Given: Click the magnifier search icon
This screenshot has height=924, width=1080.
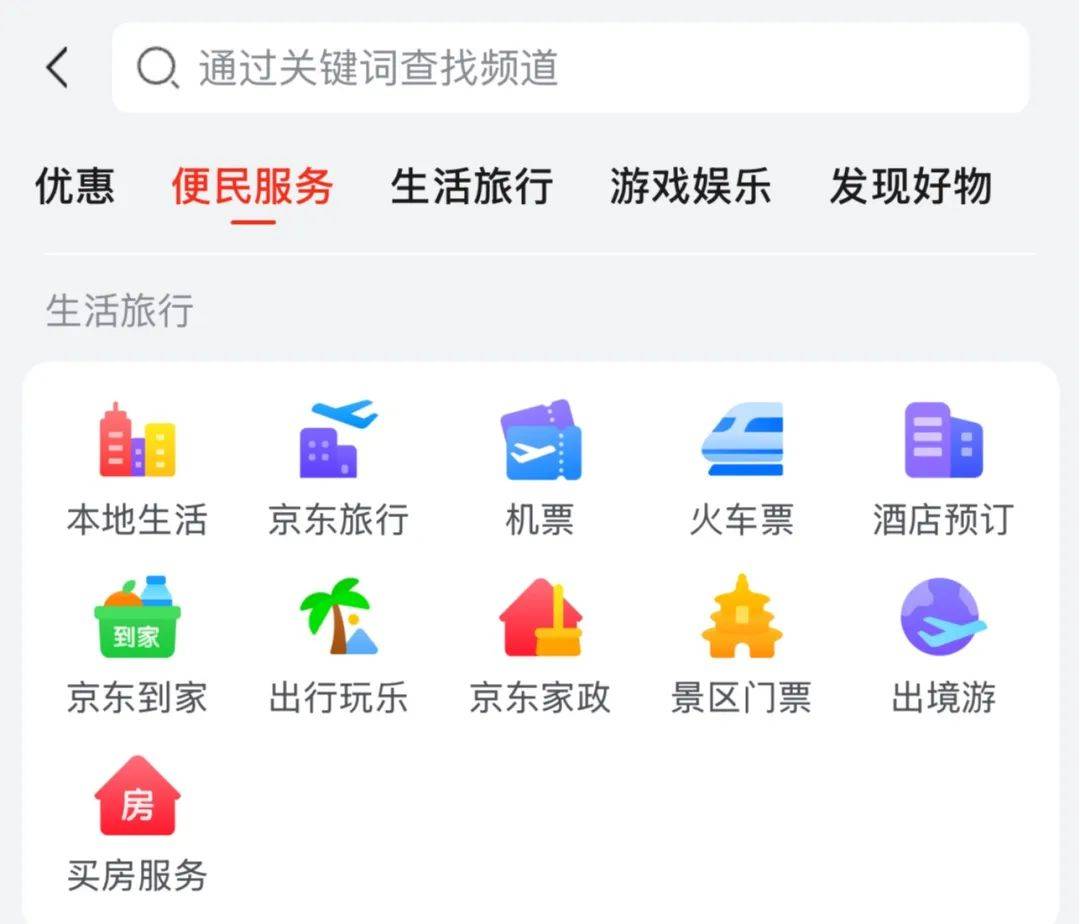Looking at the screenshot, I should pos(158,67).
